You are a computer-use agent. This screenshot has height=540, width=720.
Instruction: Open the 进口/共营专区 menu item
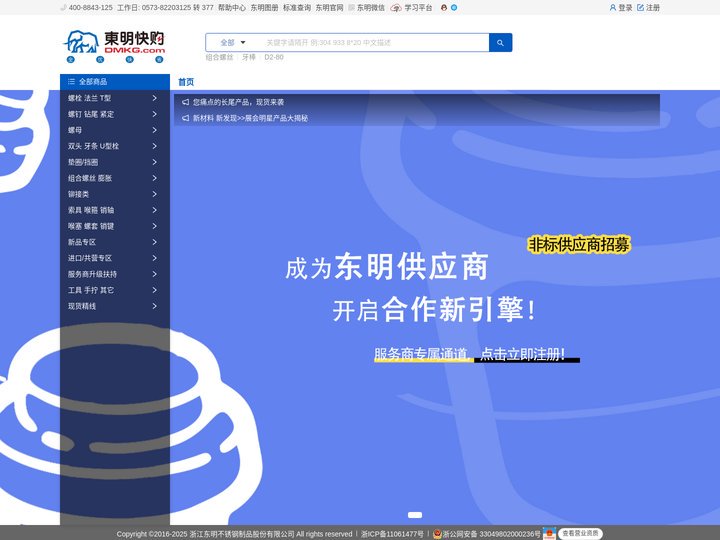tap(115, 258)
